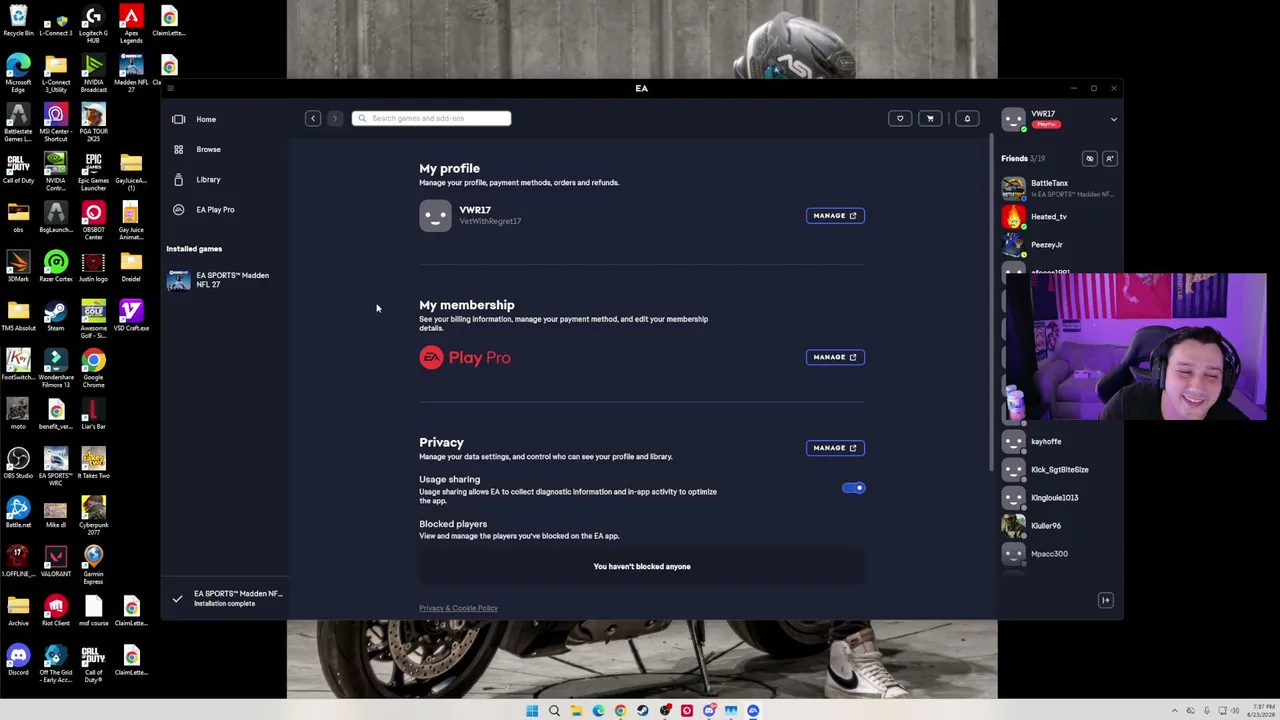Click the add friend icon

[x=1110, y=158]
